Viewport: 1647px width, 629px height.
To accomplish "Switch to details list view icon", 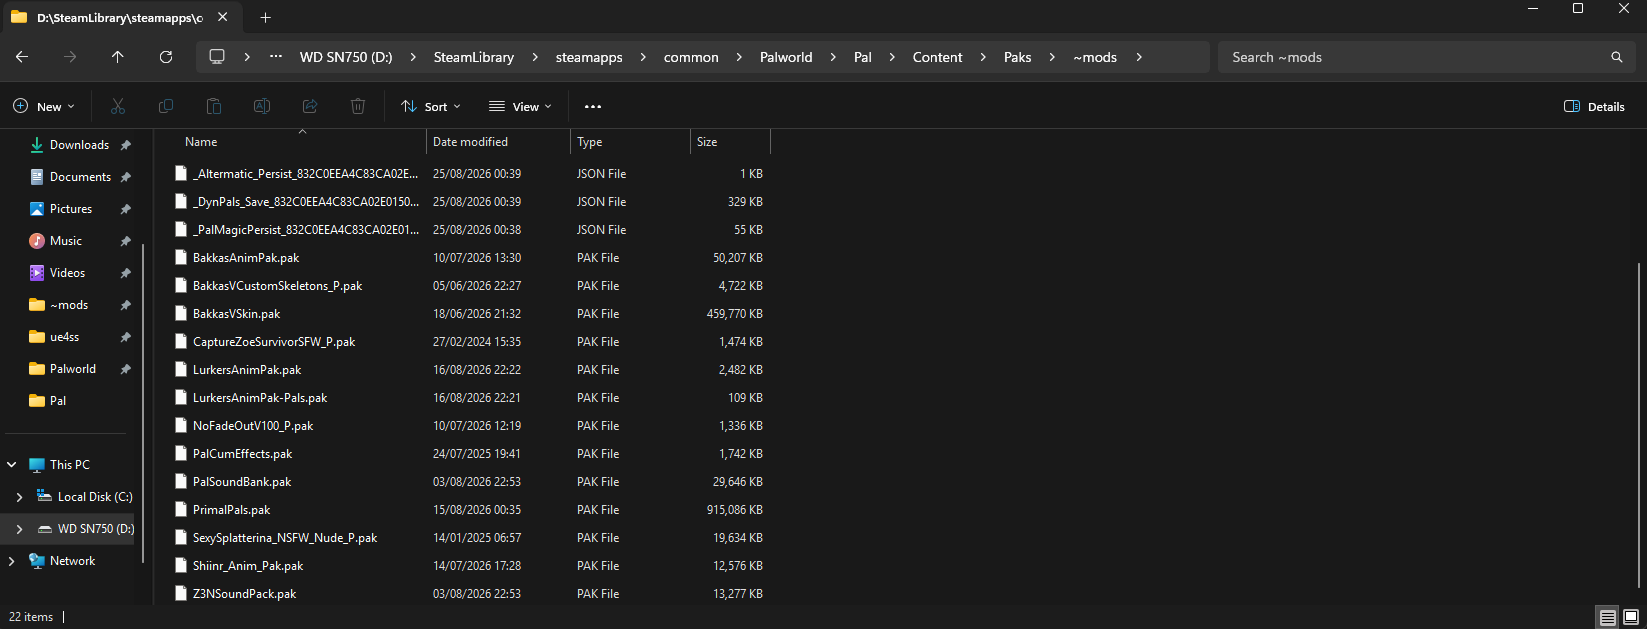I will tap(1608, 617).
